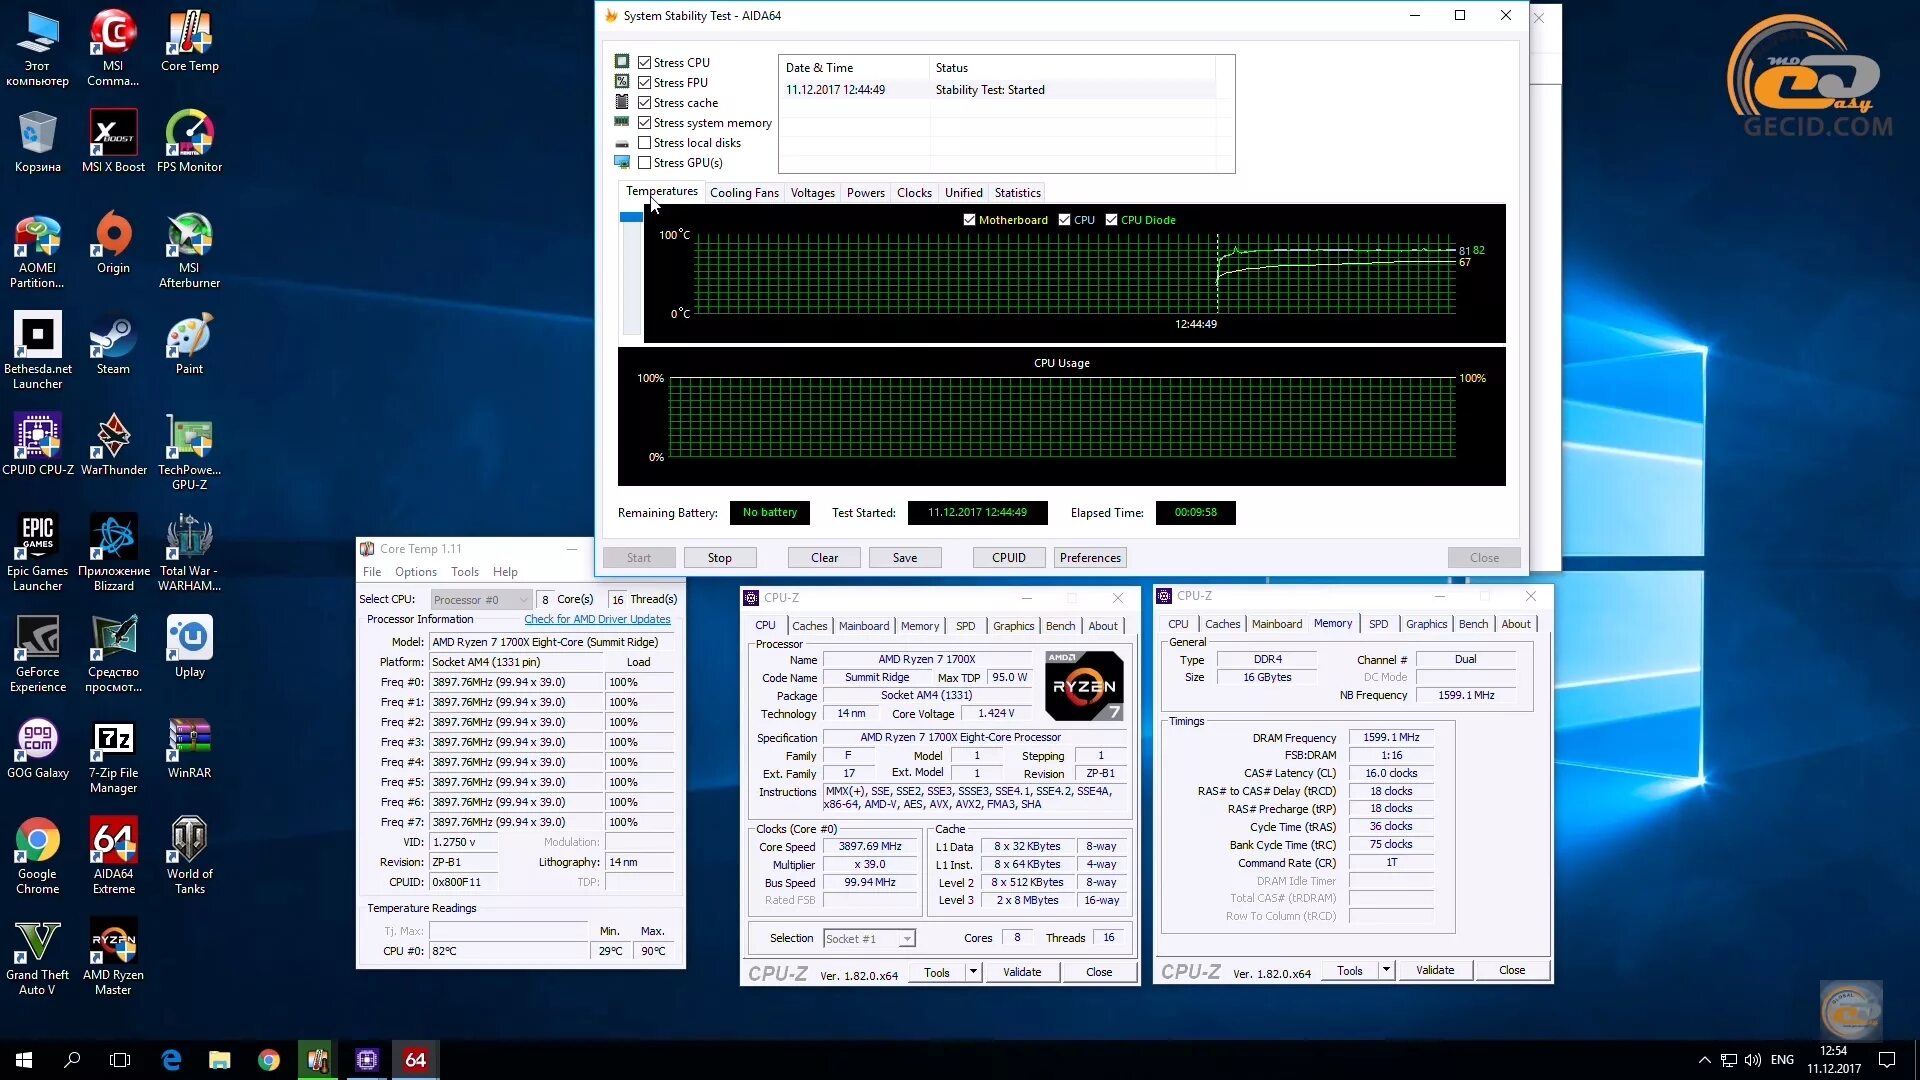Open Microsoft Edge from taskbar
The width and height of the screenshot is (1920, 1080).
point(171,1059)
